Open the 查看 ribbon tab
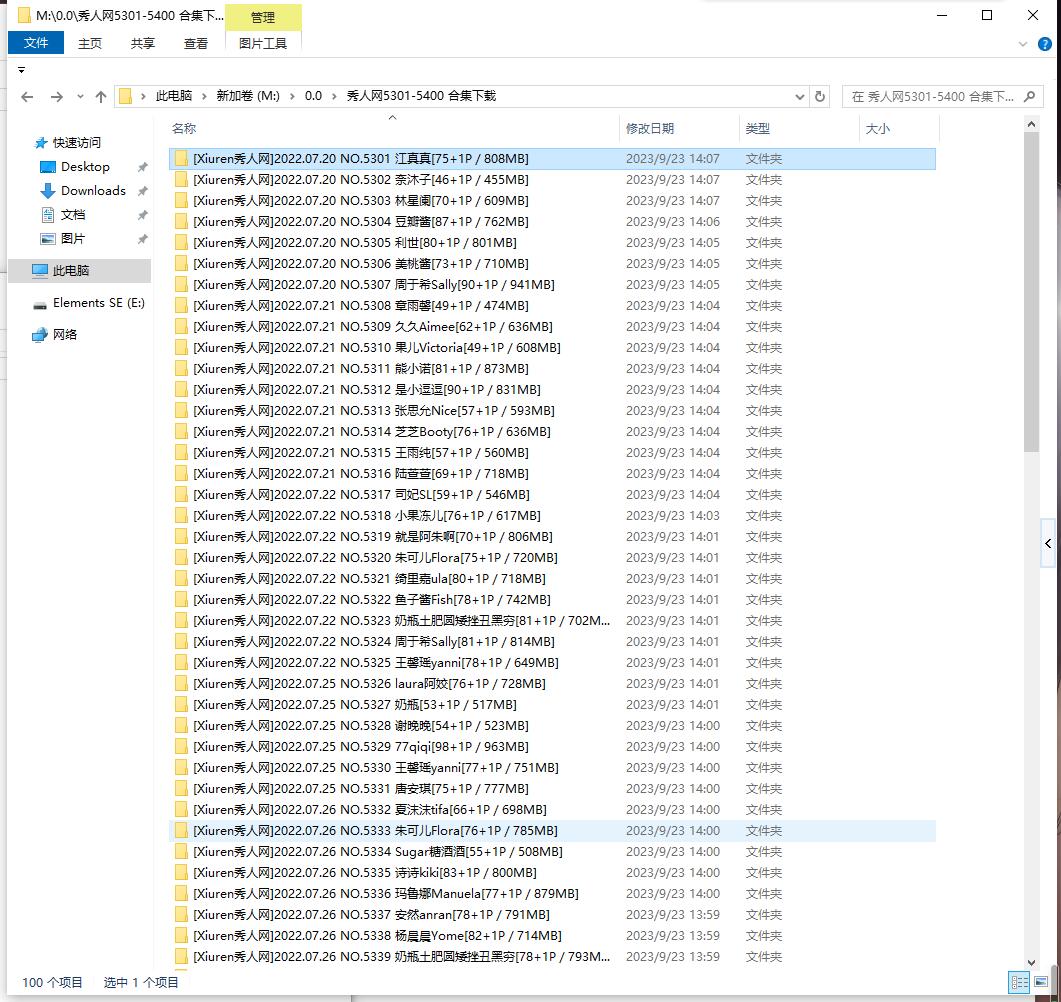 coord(196,43)
